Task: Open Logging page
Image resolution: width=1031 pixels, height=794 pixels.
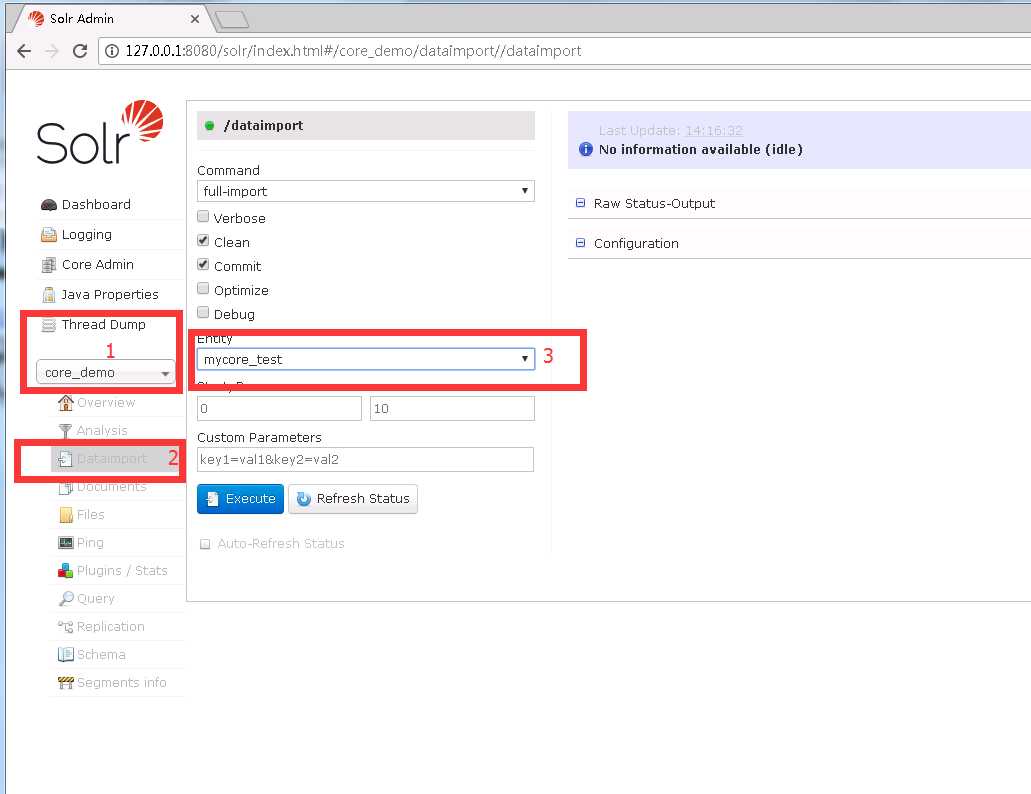Action: click(x=87, y=235)
